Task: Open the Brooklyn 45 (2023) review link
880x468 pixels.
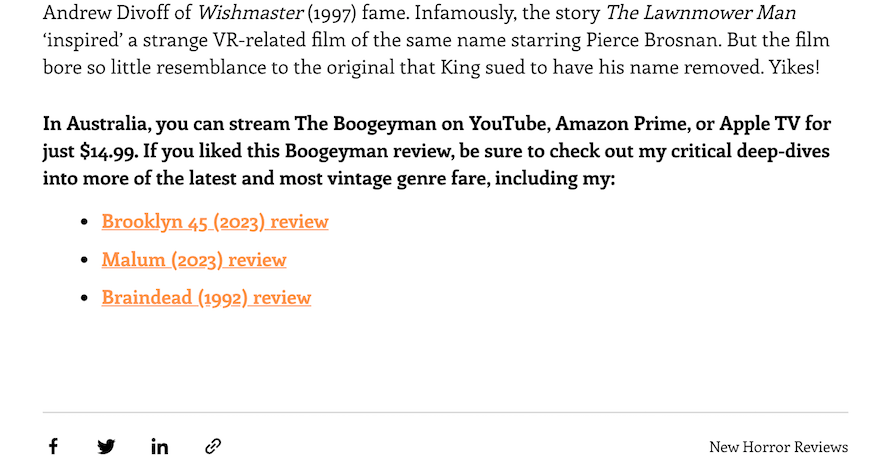Action: (x=215, y=221)
